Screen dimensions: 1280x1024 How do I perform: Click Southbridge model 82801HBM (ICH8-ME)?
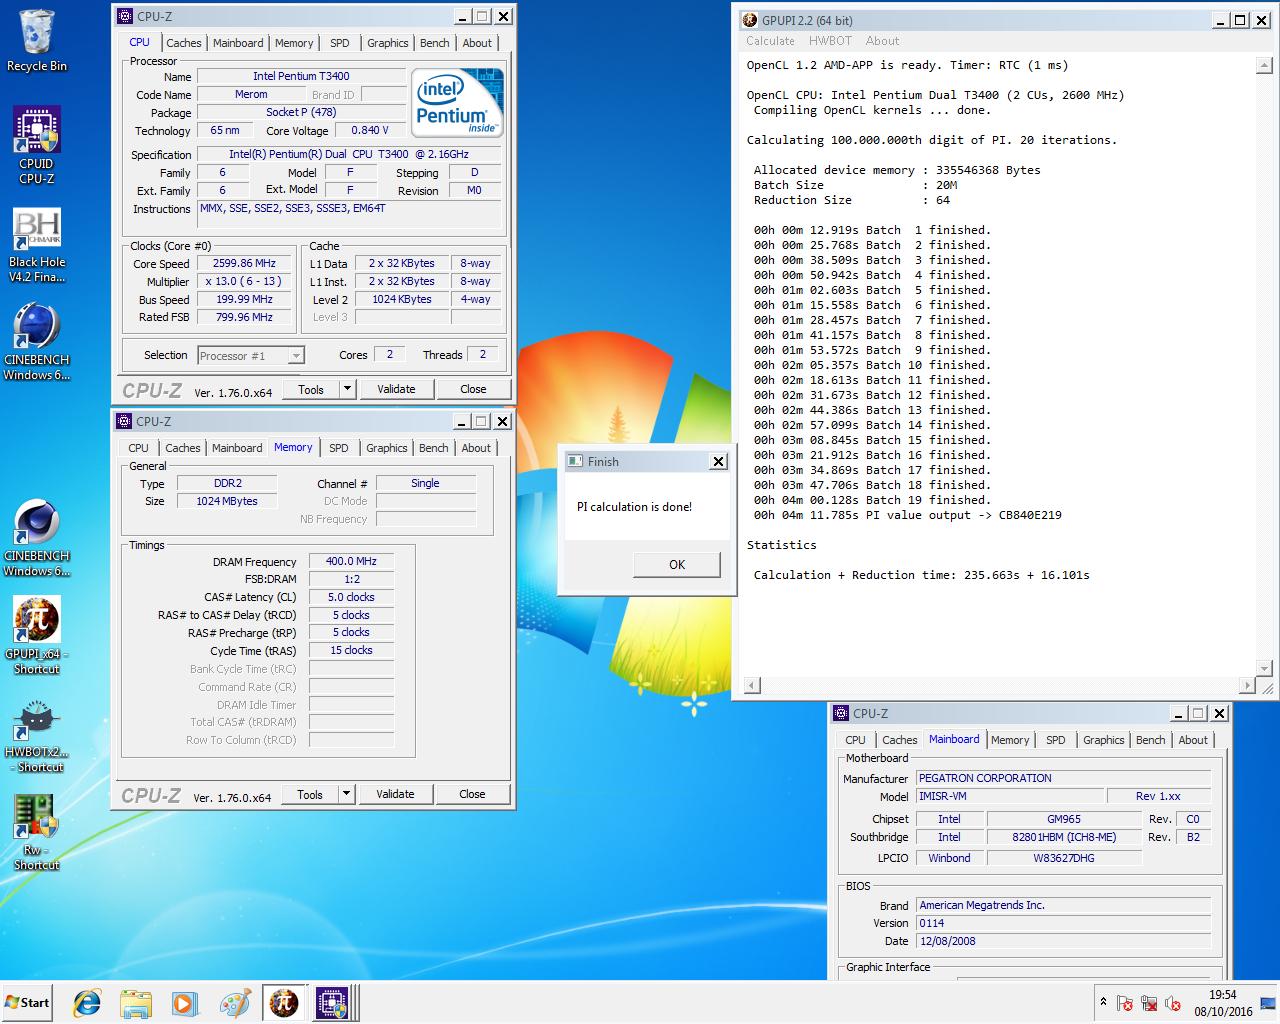pyautogui.click(x=1063, y=837)
